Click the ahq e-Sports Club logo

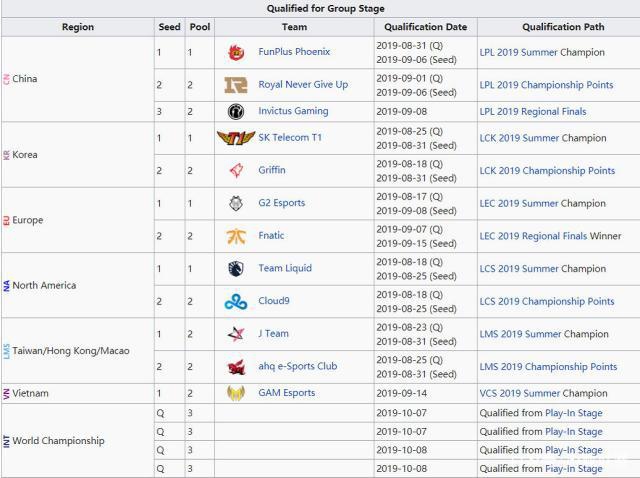point(236,367)
